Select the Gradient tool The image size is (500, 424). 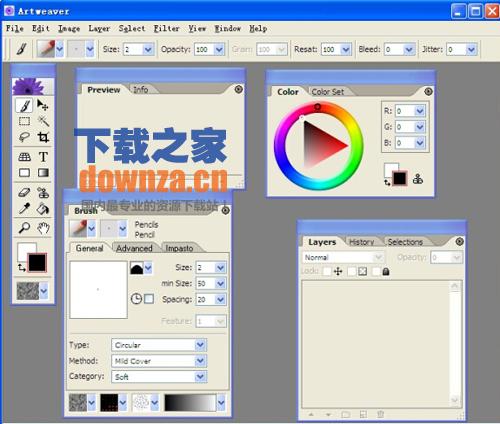pos(43,173)
